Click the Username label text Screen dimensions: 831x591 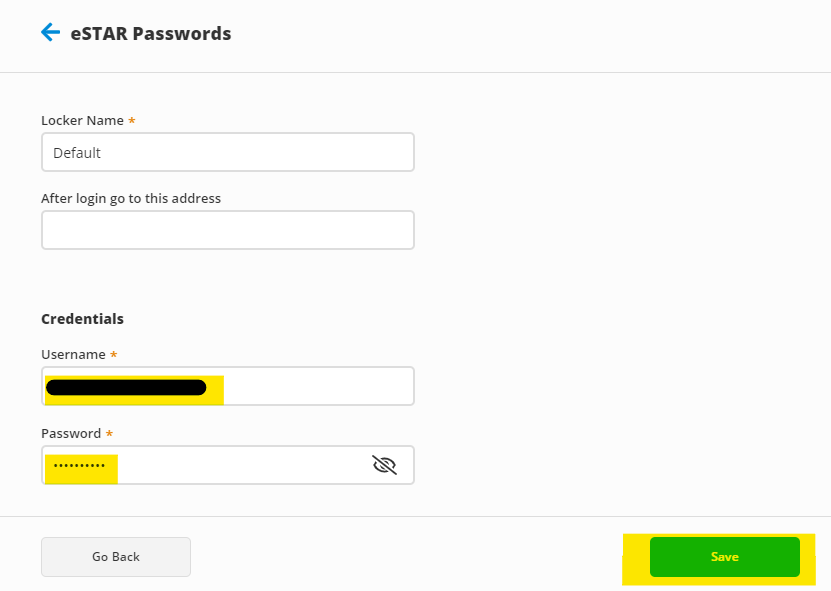click(x=73, y=354)
